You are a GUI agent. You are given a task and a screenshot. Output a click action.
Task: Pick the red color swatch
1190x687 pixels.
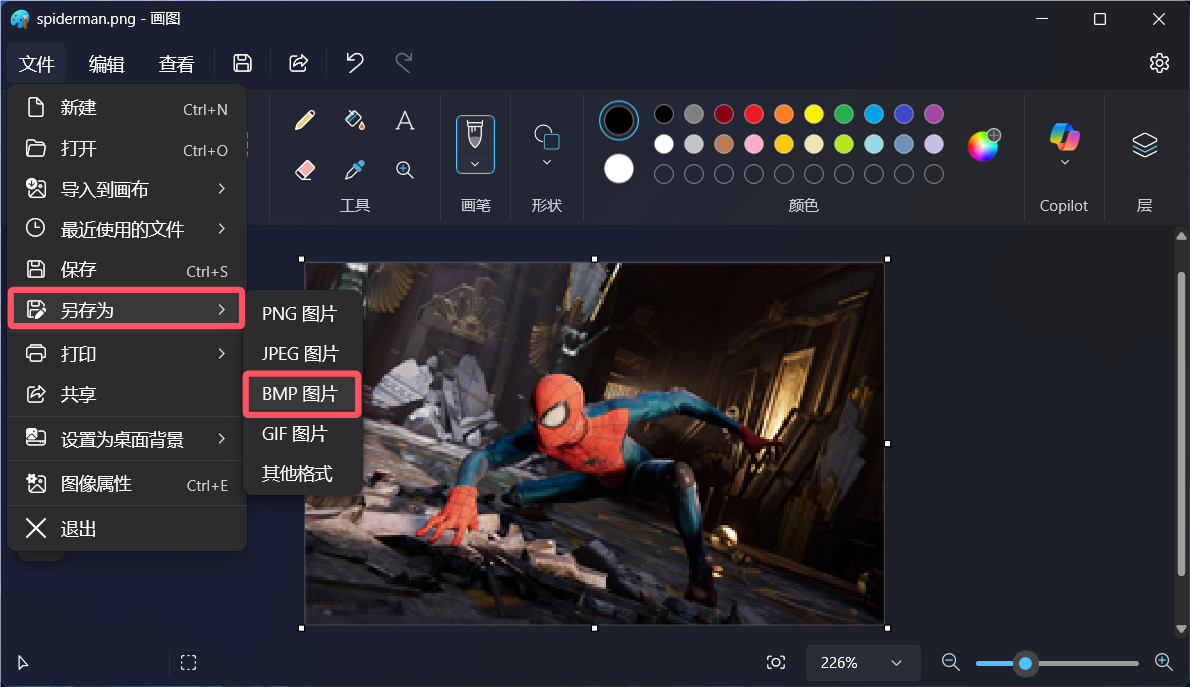(754, 114)
